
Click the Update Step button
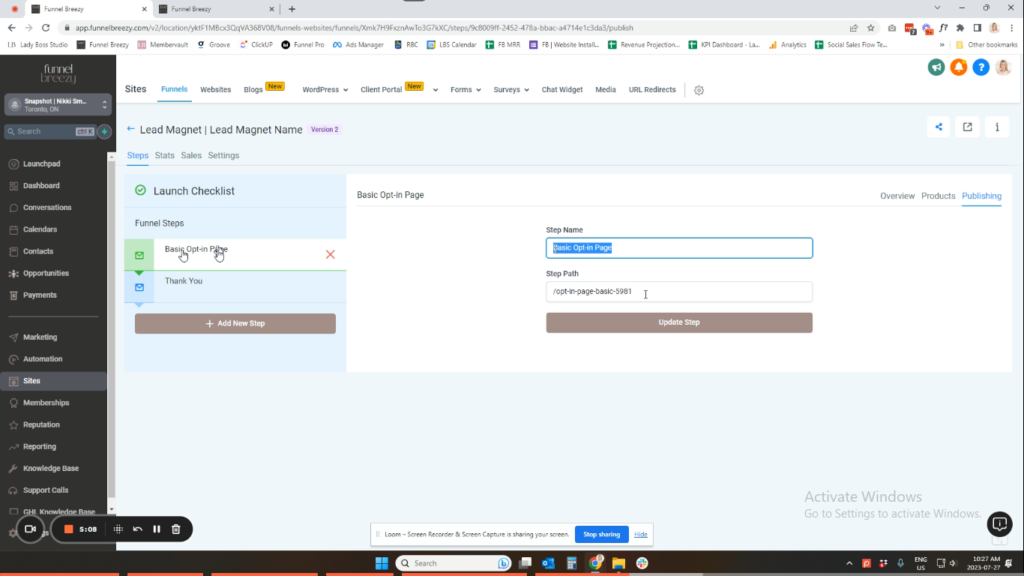point(679,323)
